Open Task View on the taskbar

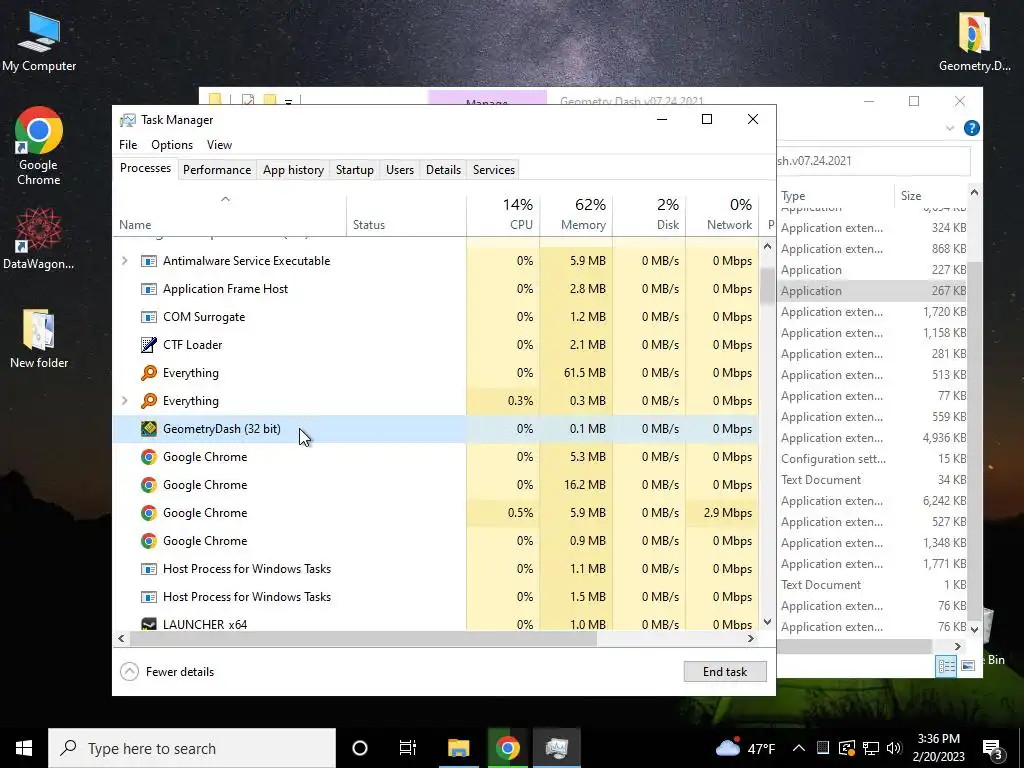click(x=408, y=748)
